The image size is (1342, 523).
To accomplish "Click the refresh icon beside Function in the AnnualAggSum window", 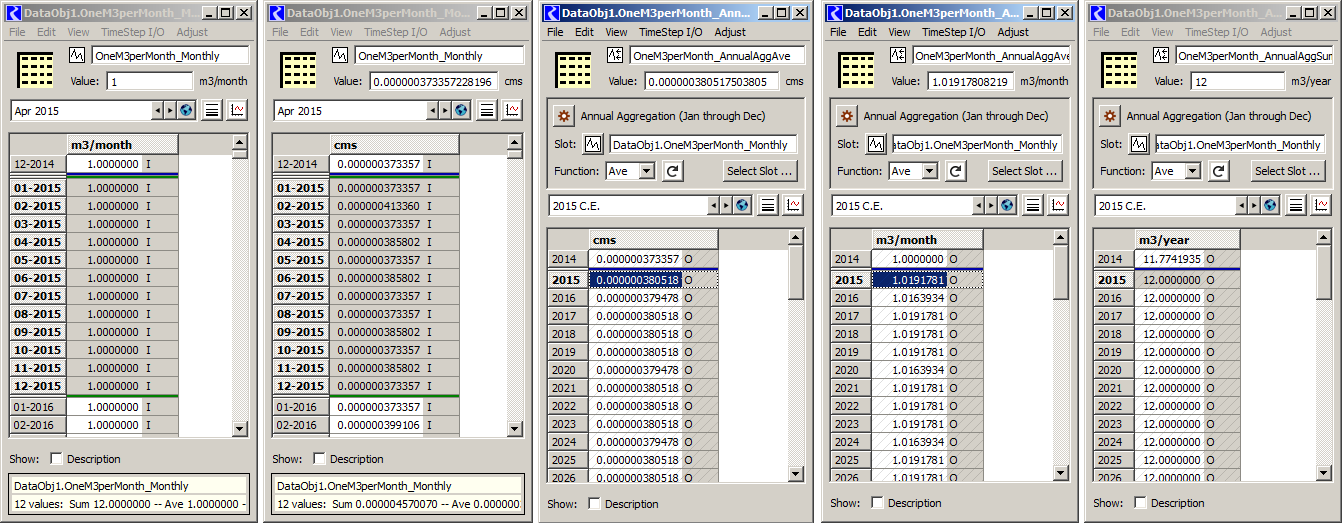I will (x=1219, y=171).
